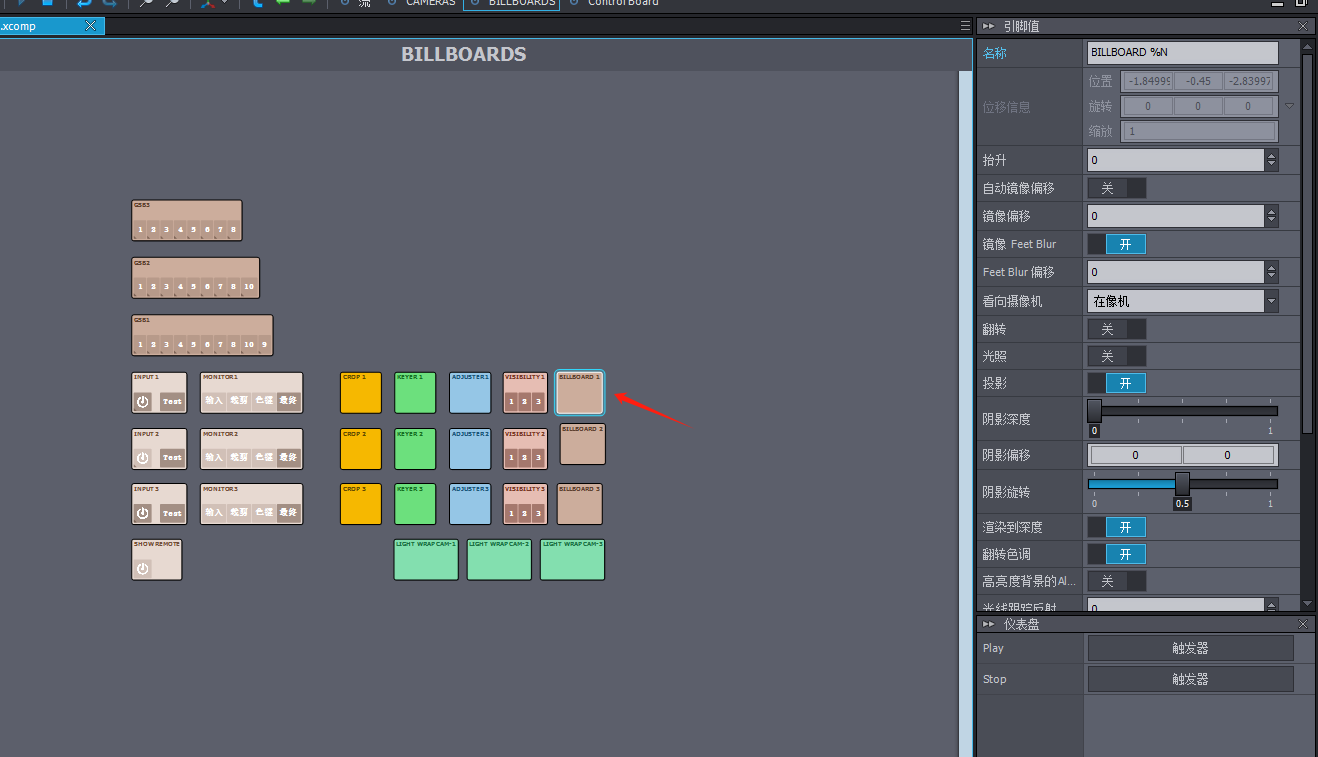1318x757 pixels.
Task: Toggle the 镜像 Feet Blur switch
Action: 1117,244
